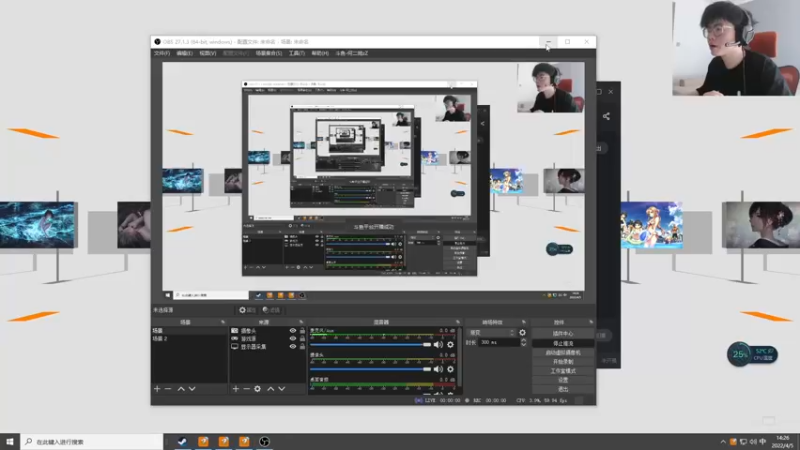Open the 视图(V) menu
Screen dimensions: 800x450
[208, 54]
